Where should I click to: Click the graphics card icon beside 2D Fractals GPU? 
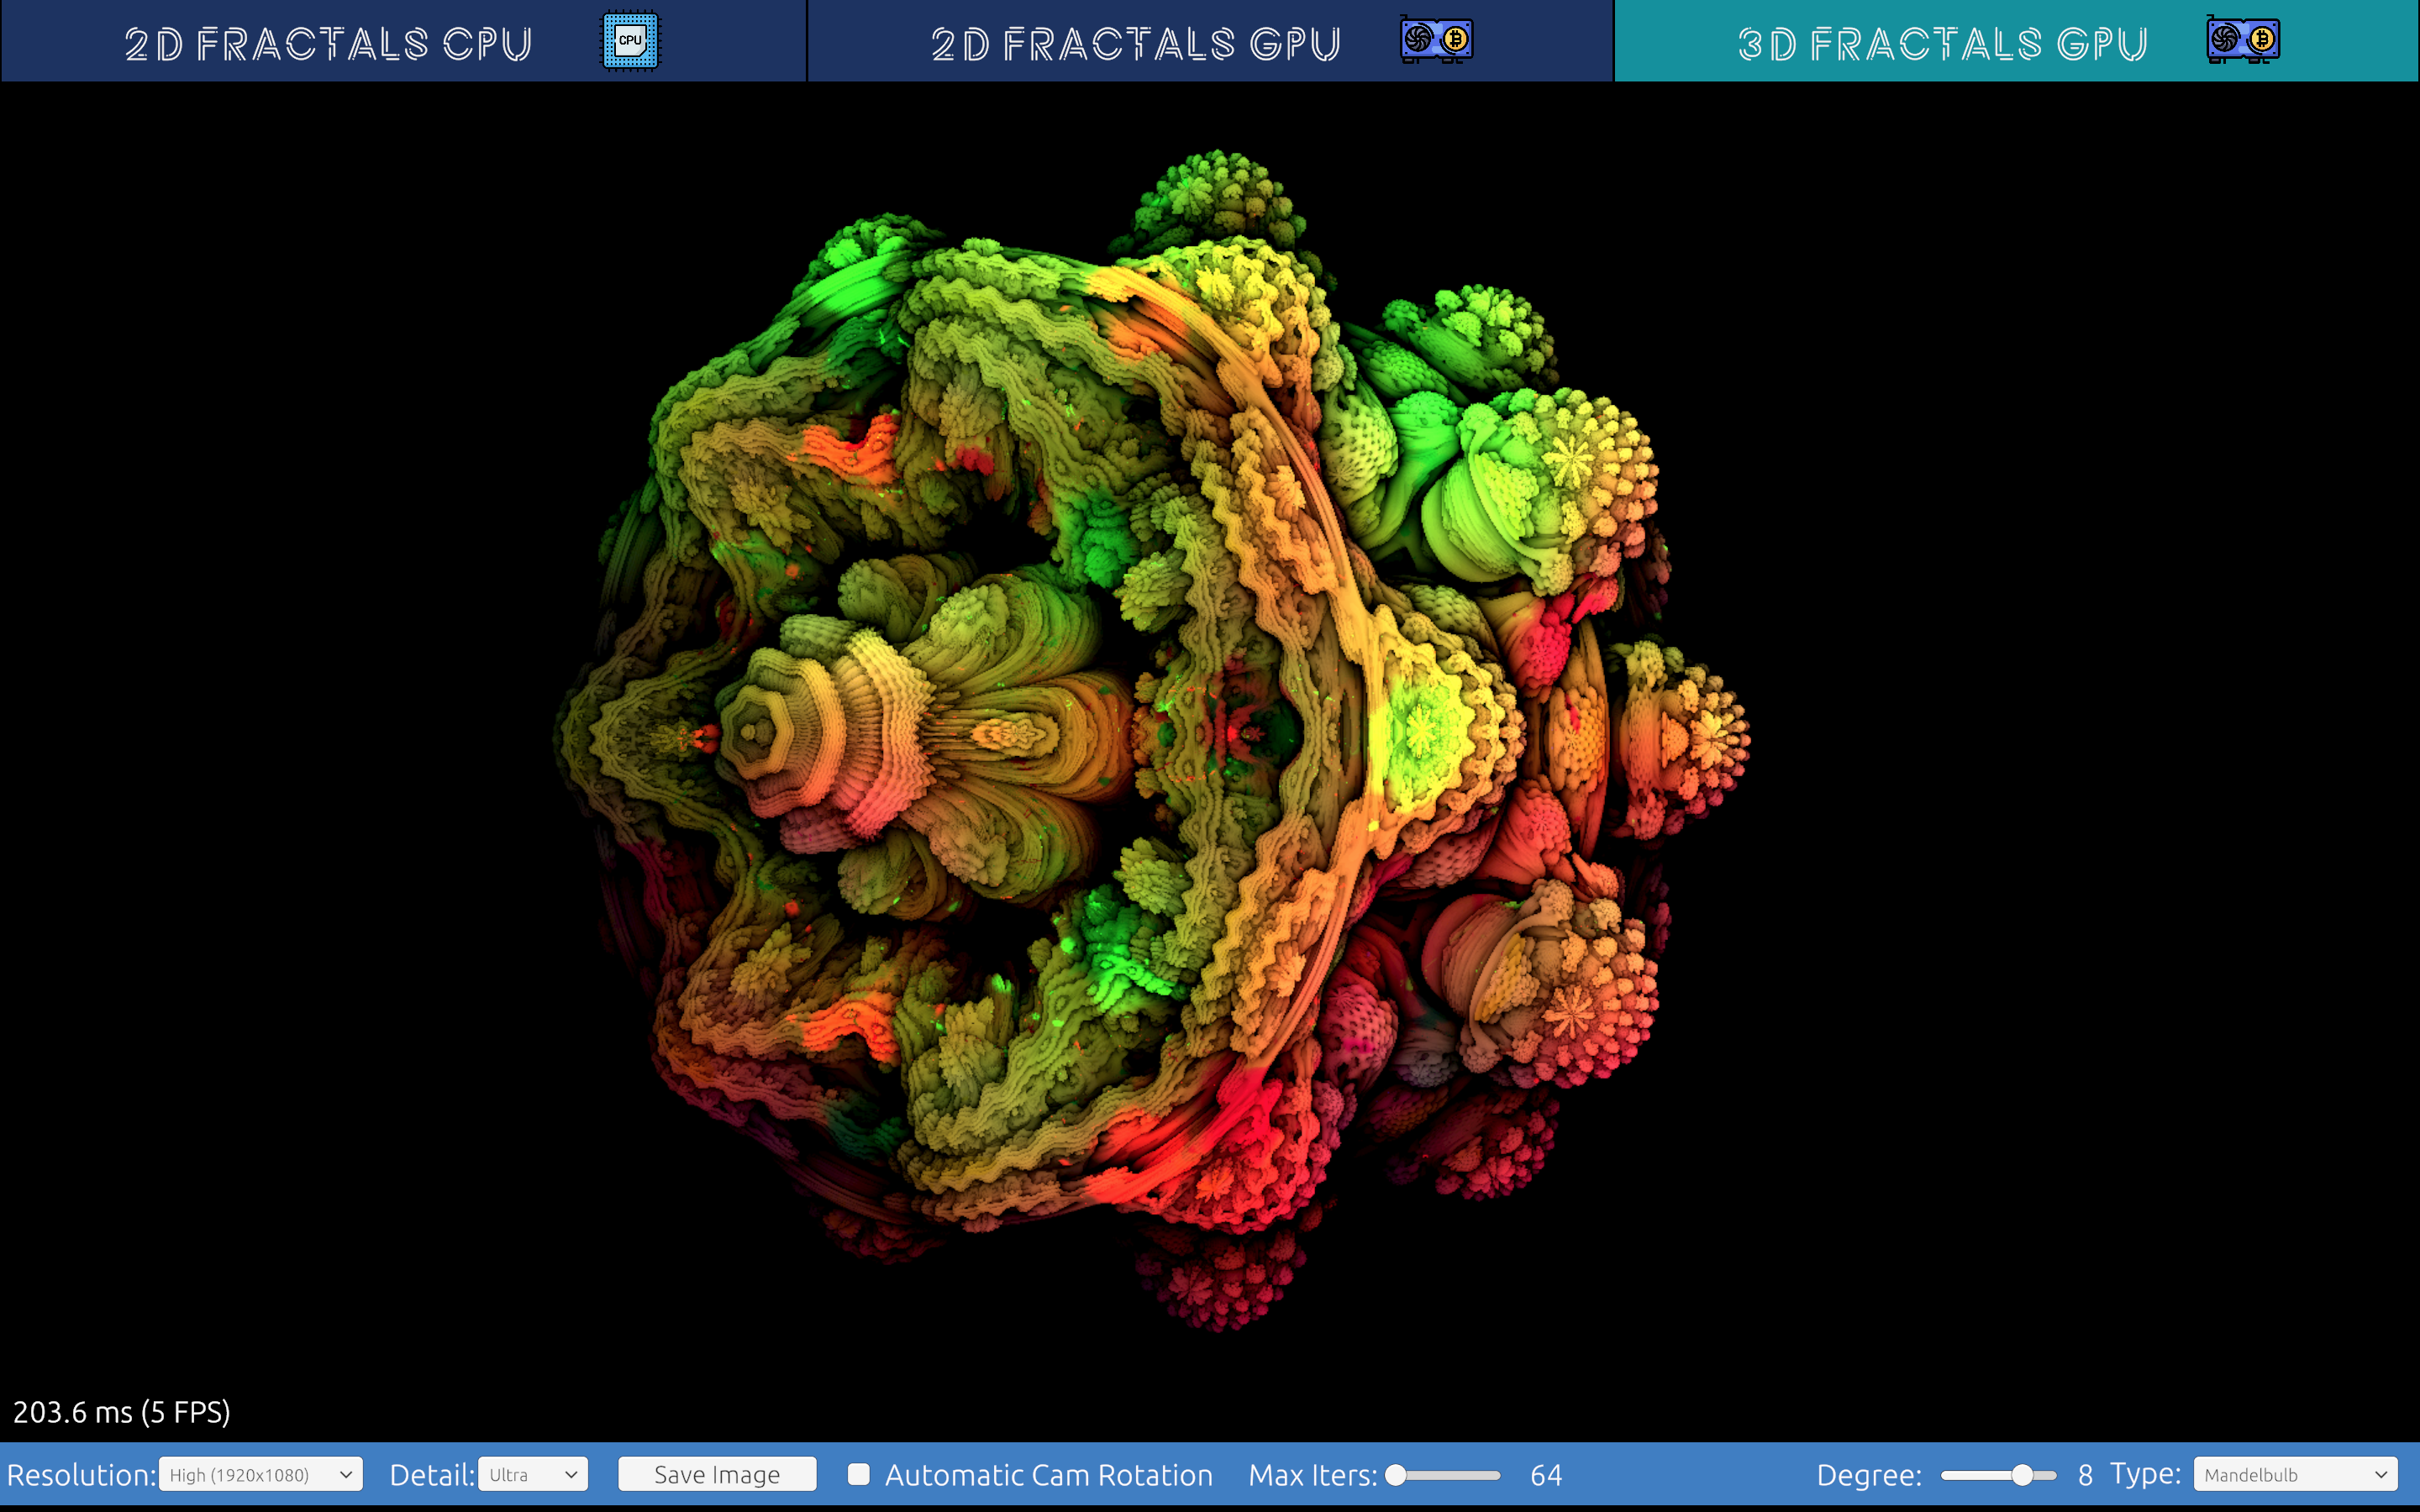(1436, 41)
